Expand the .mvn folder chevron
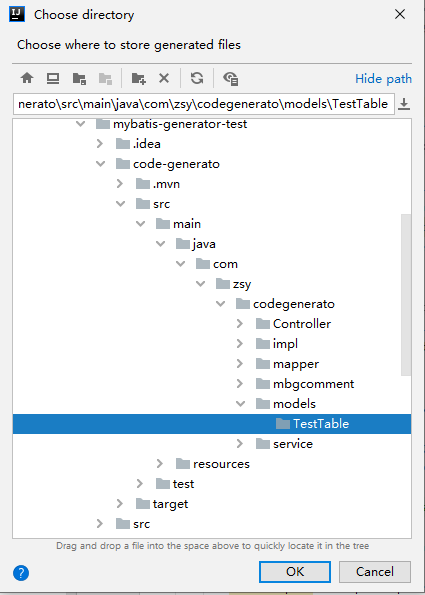This screenshot has height=595, width=425. tap(120, 184)
